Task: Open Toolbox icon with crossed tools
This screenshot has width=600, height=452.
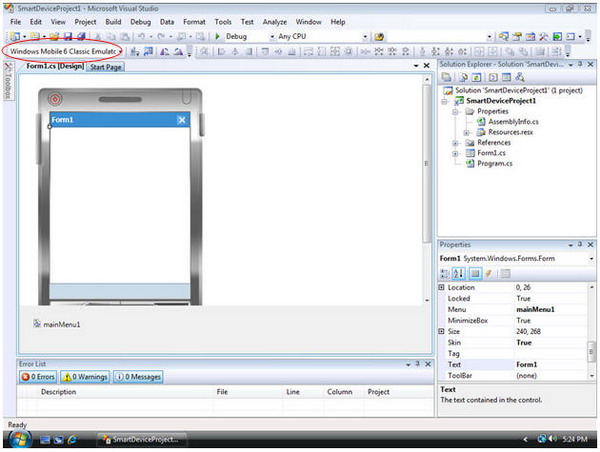Action: (x=544, y=37)
